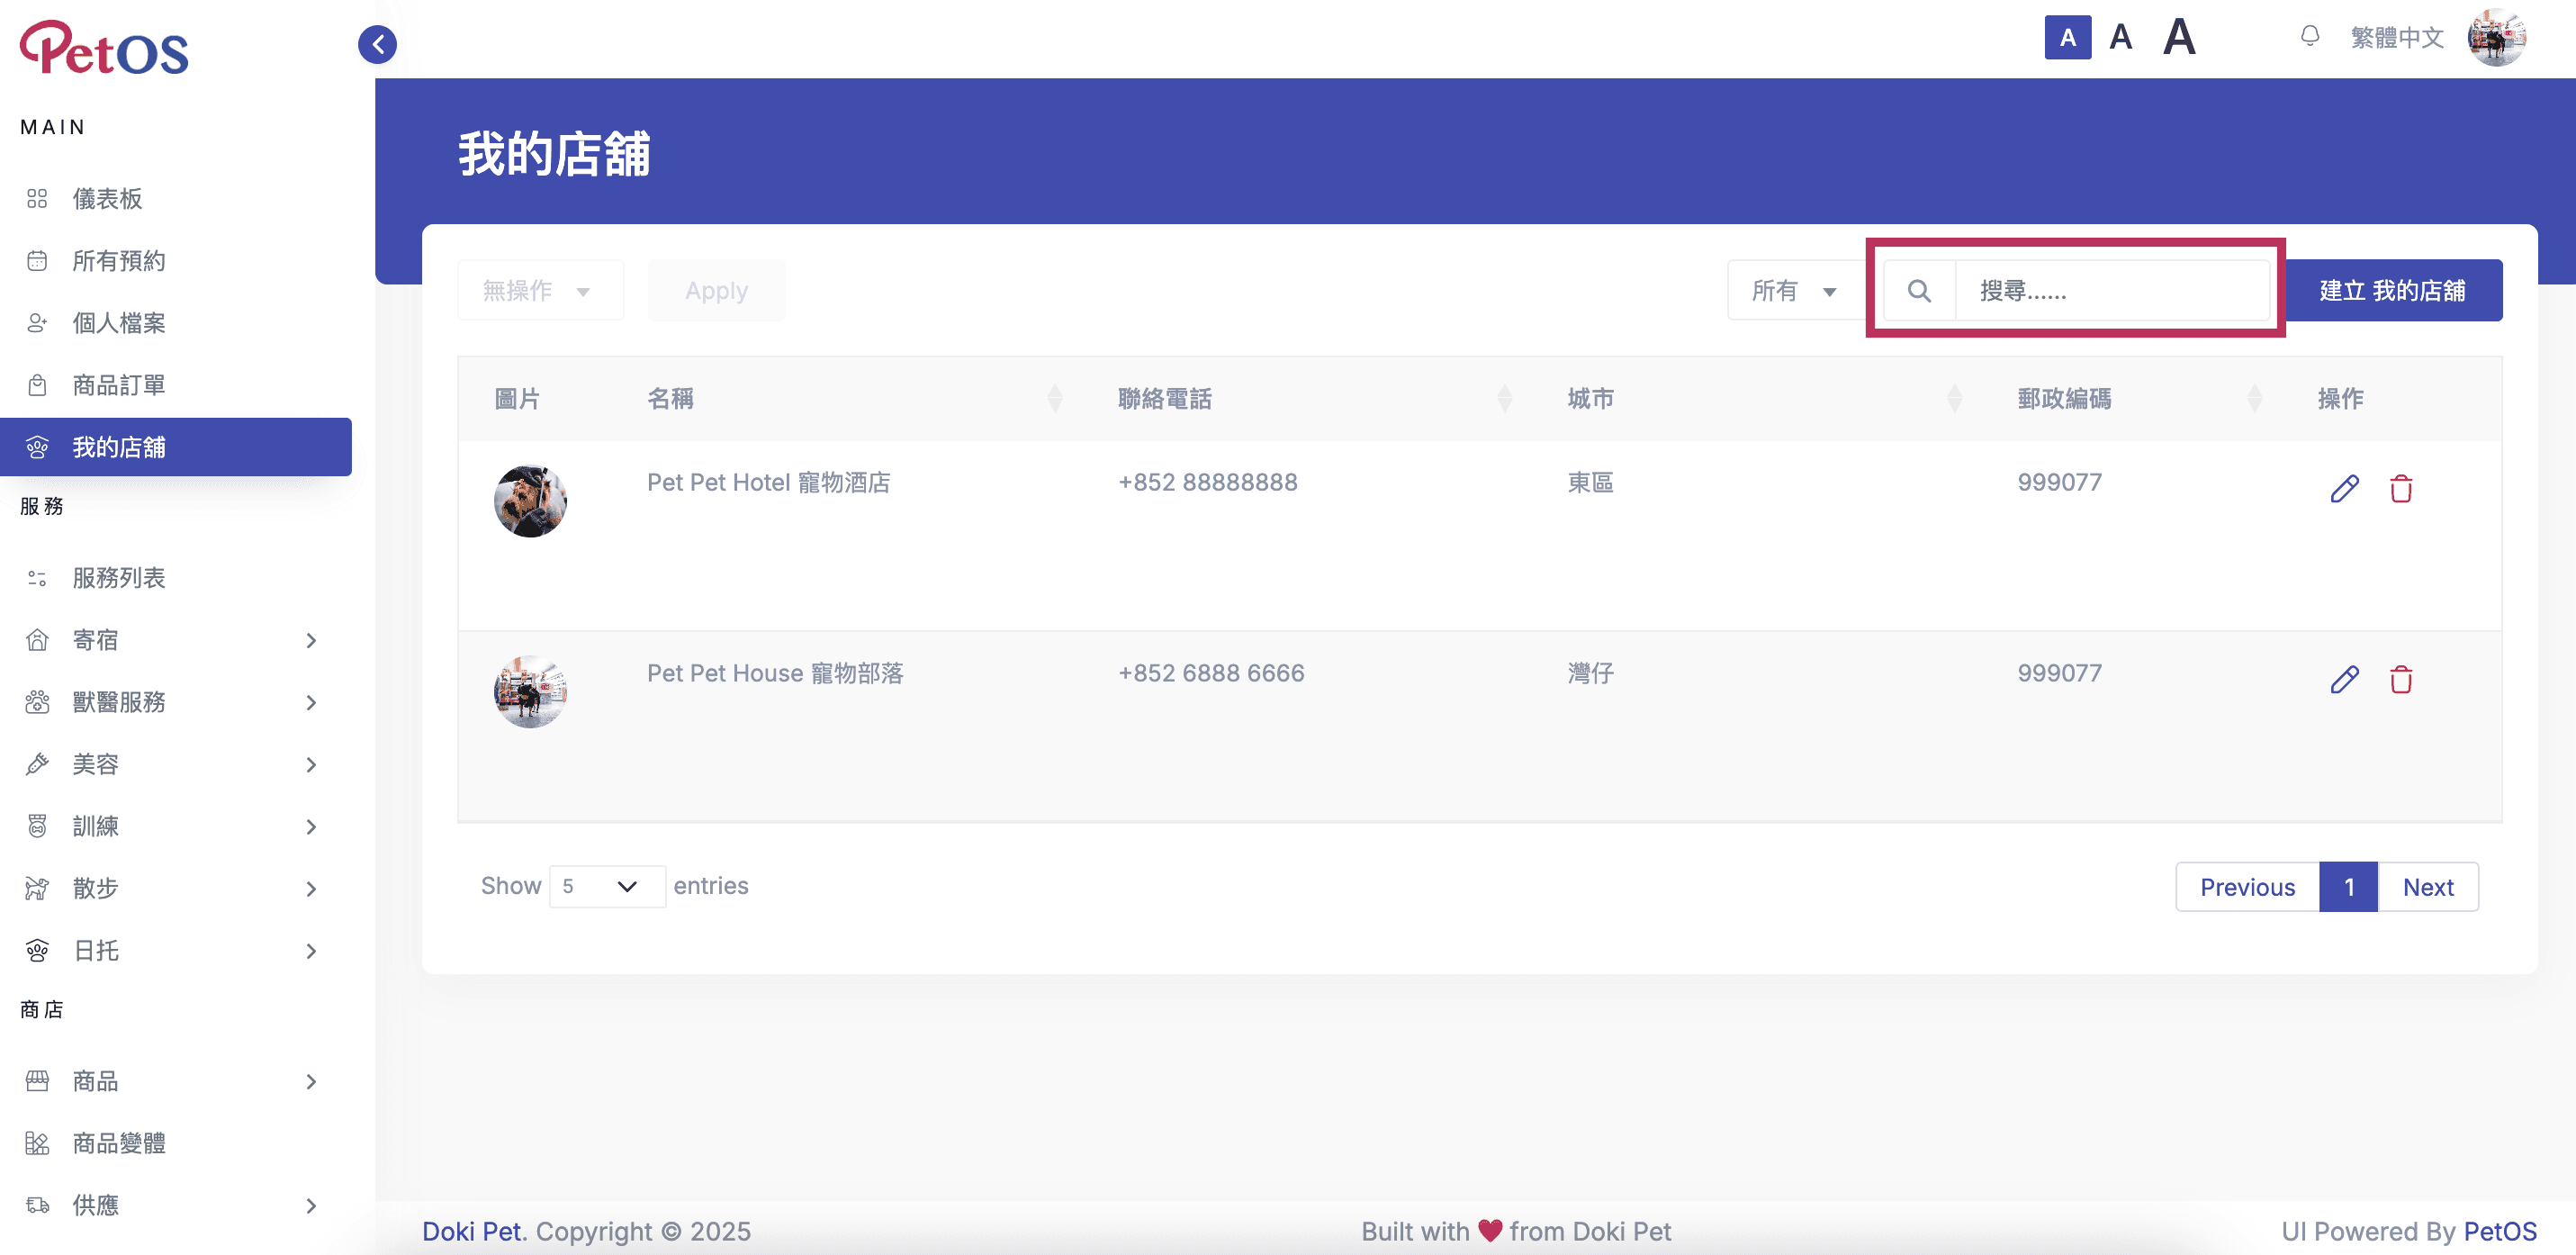Viewport: 2576px width, 1255px height.
Task: Click the 寄宿 house icon
Action: pyautogui.click(x=37, y=640)
